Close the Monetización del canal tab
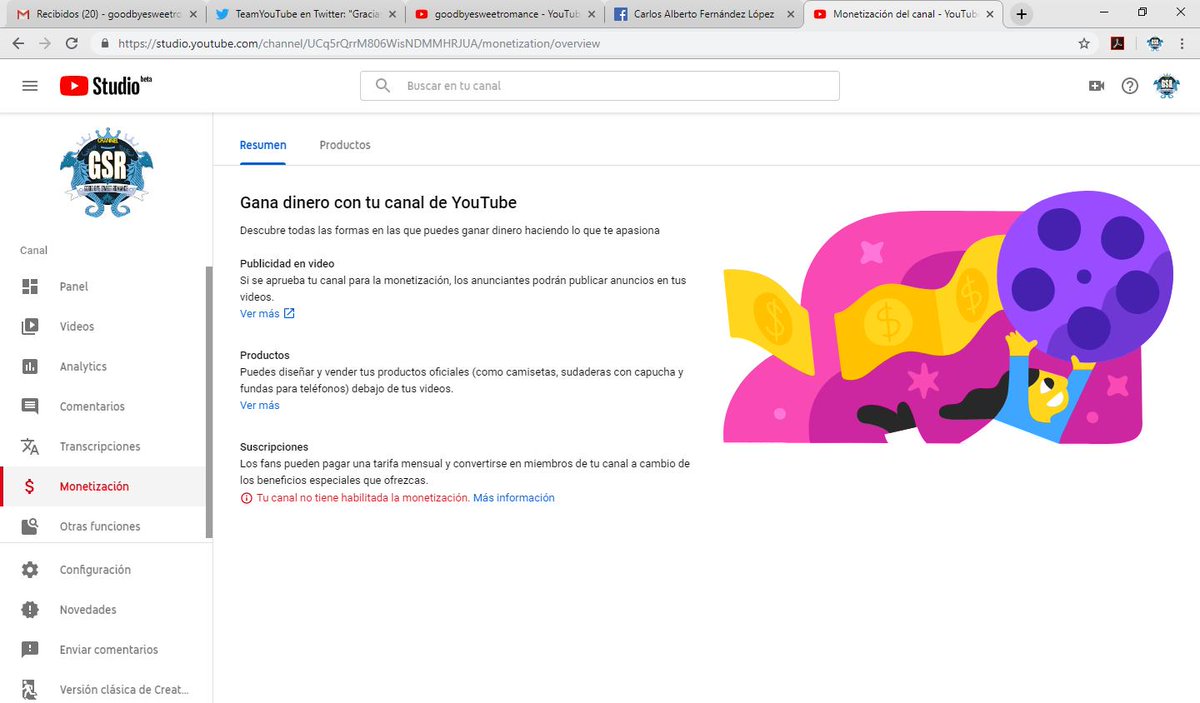Screen dimensions: 1200x703 click(x=989, y=14)
